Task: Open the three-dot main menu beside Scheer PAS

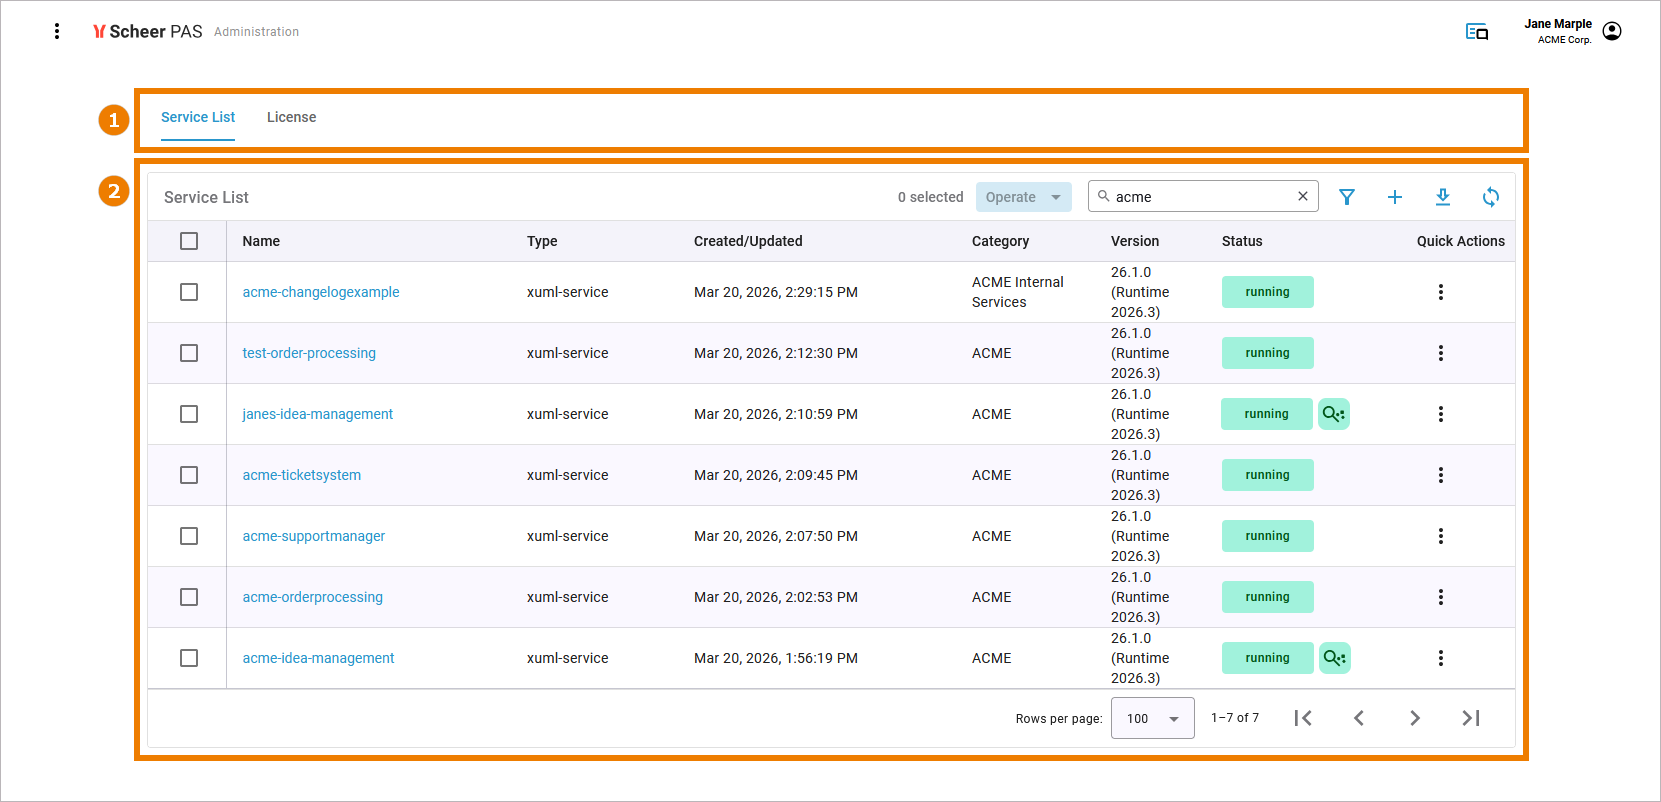Action: coord(57,31)
